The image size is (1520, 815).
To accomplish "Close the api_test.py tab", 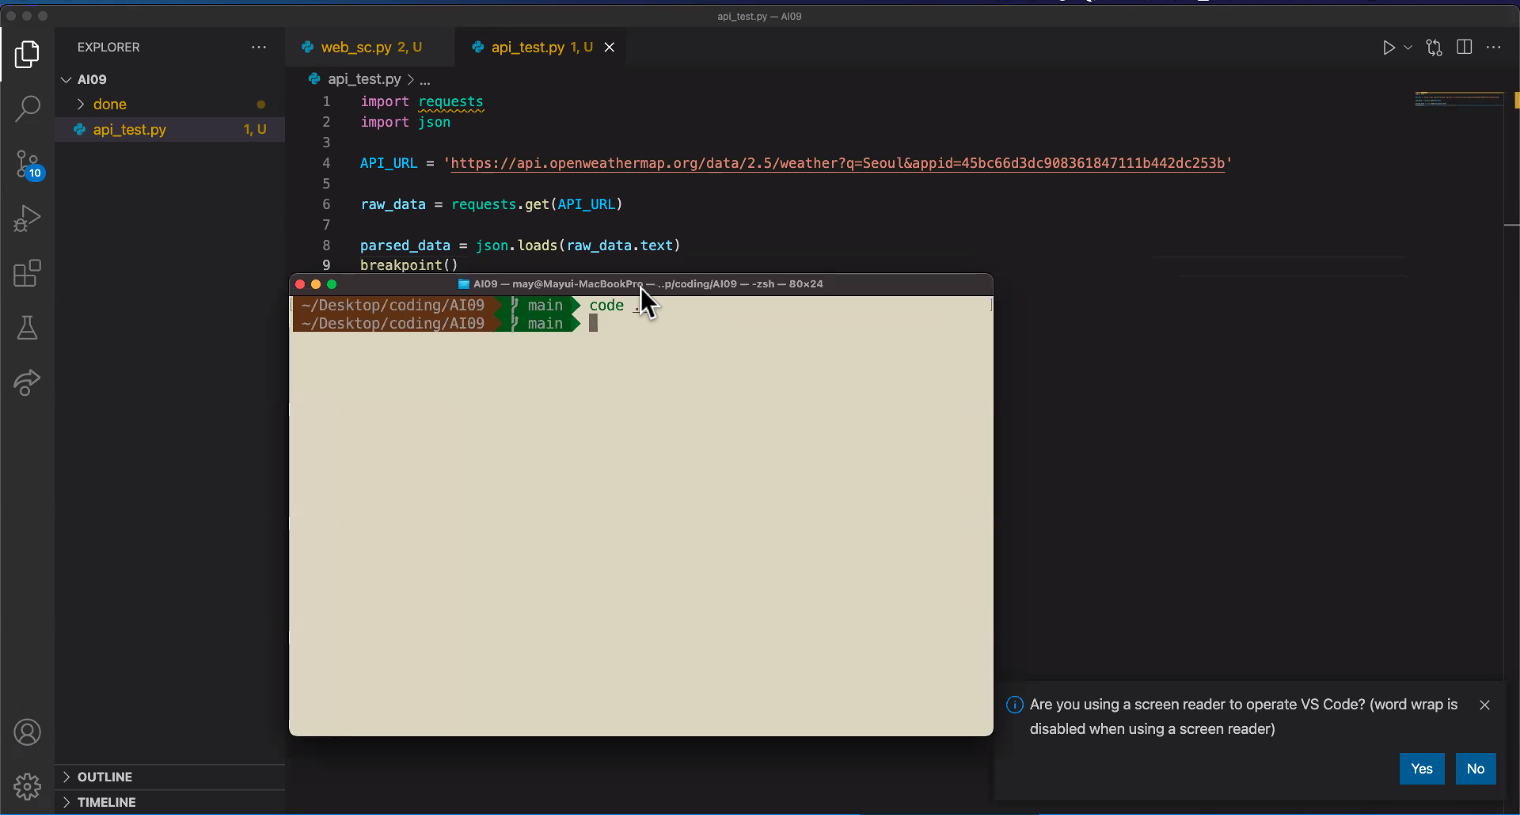I will pyautogui.click(x=609, y=47).
